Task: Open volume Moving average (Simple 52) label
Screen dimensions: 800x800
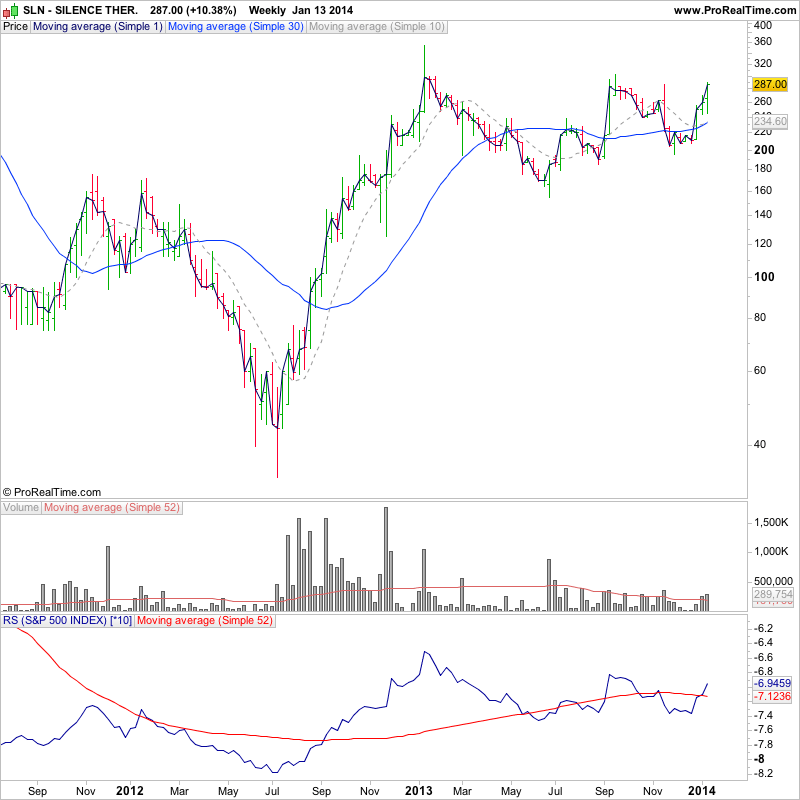Action: (x=112, y=508)
